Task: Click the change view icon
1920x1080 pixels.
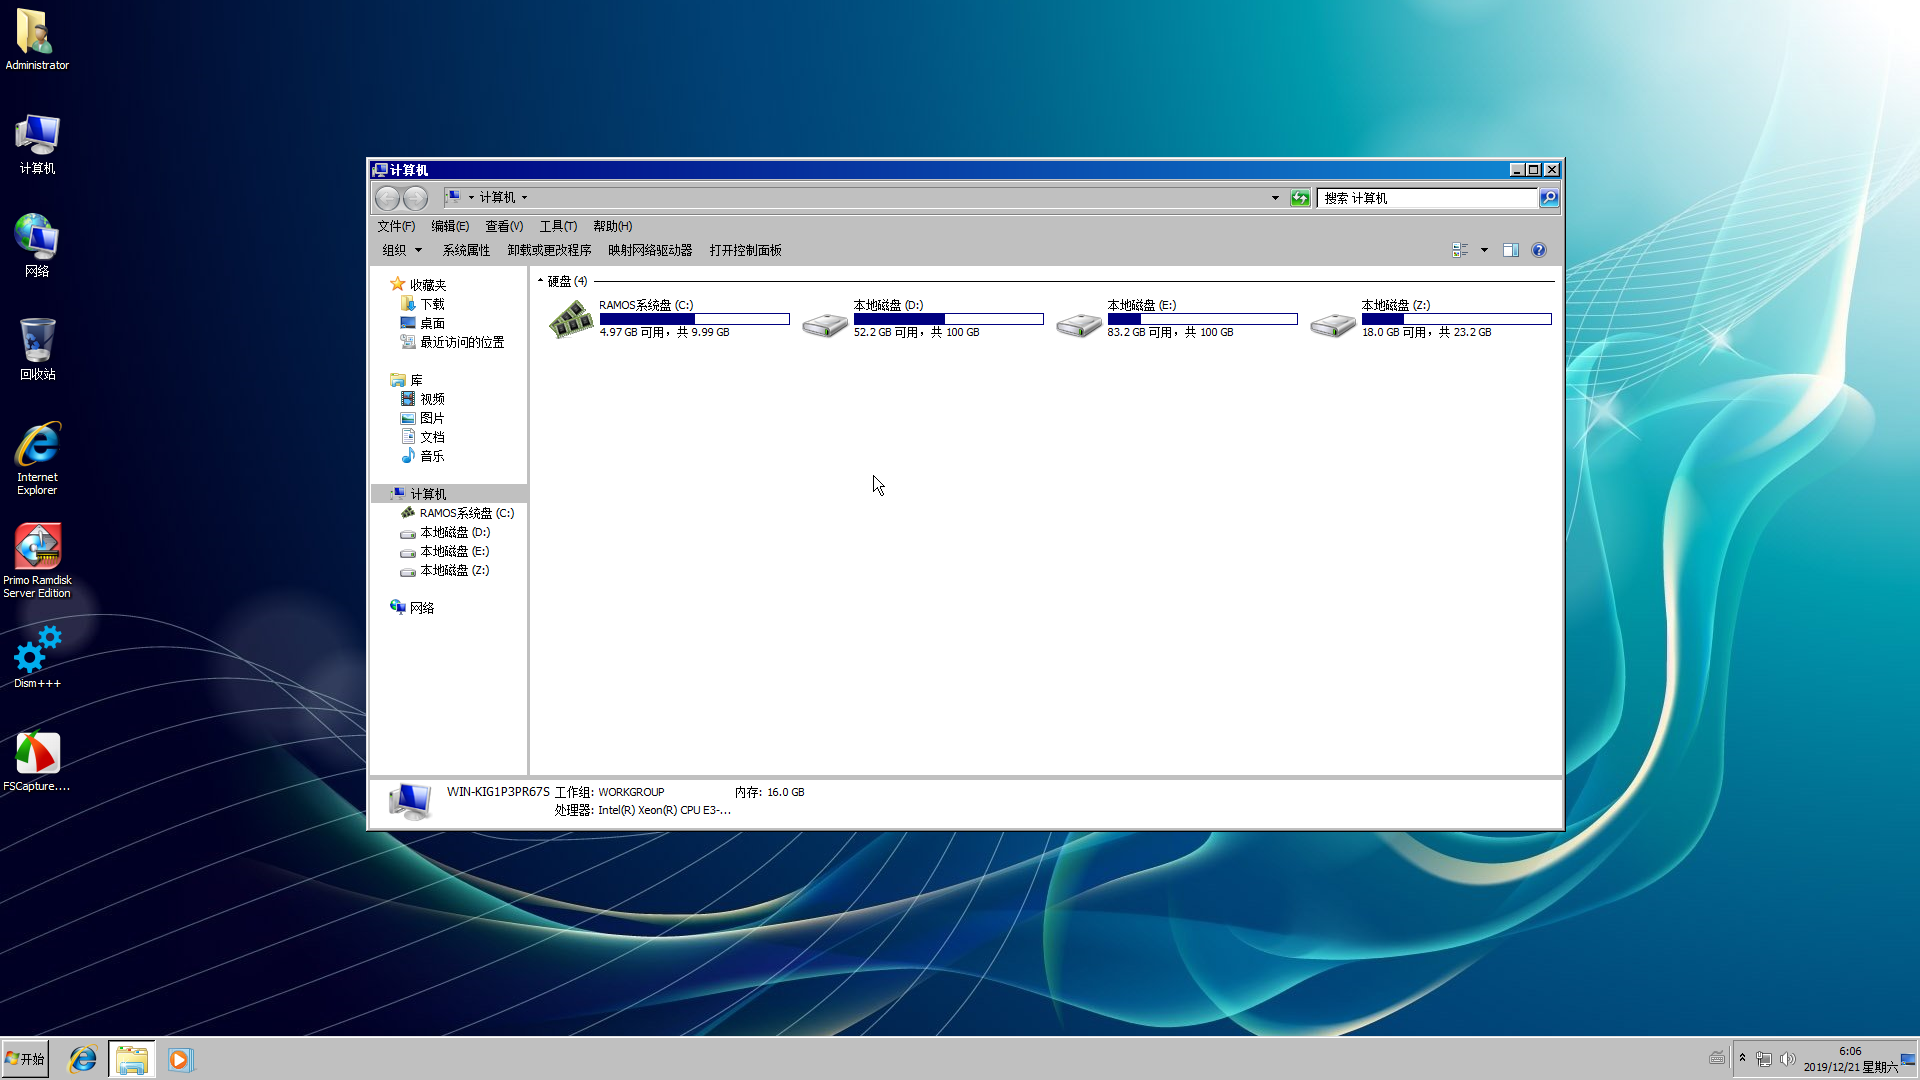Action: tap(1460, 250)
